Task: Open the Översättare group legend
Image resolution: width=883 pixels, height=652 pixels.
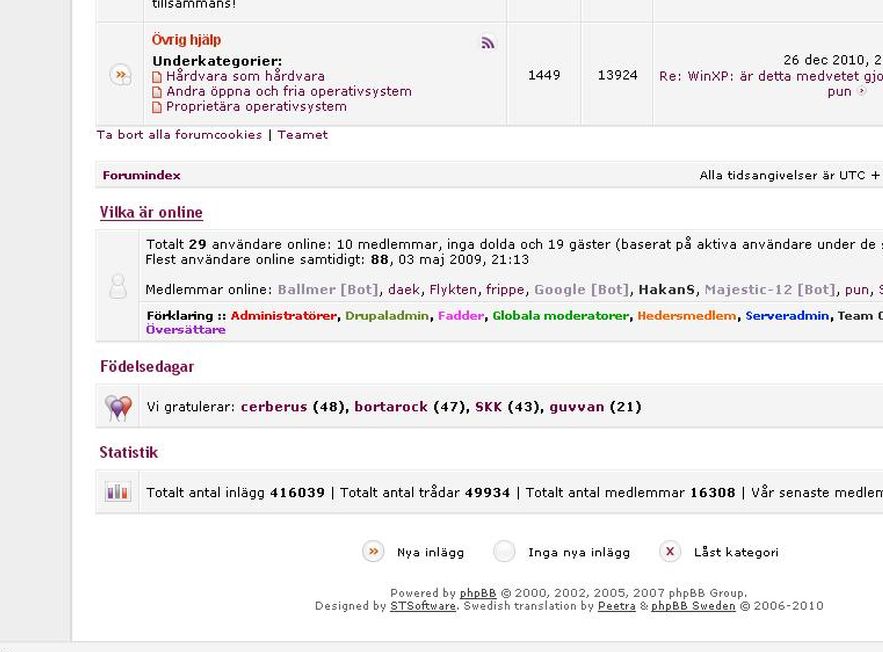Action: pyautogui.click(x=186, y=329)
